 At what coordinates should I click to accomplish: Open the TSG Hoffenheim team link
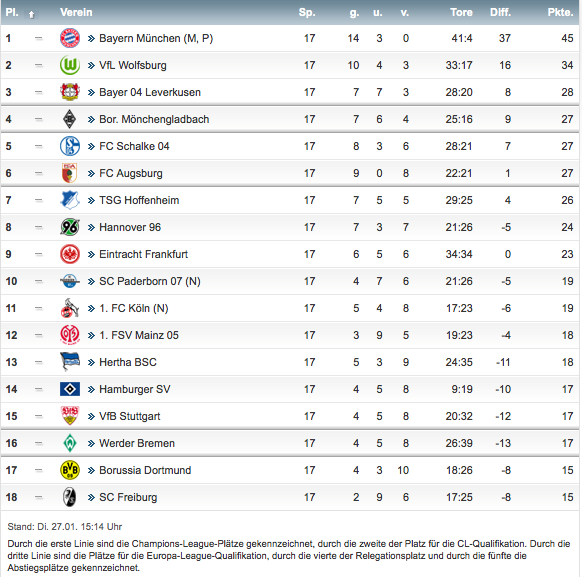pos(139,200)
